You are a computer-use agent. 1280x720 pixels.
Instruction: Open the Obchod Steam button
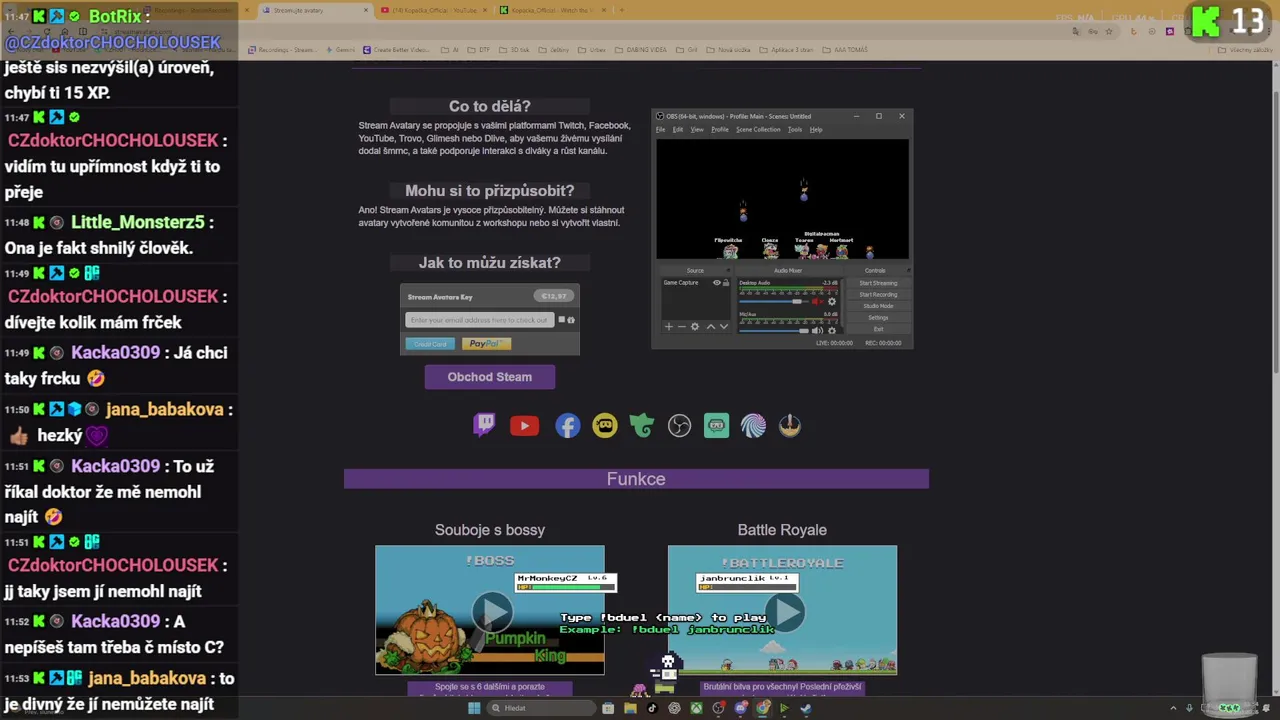point(490,377)
